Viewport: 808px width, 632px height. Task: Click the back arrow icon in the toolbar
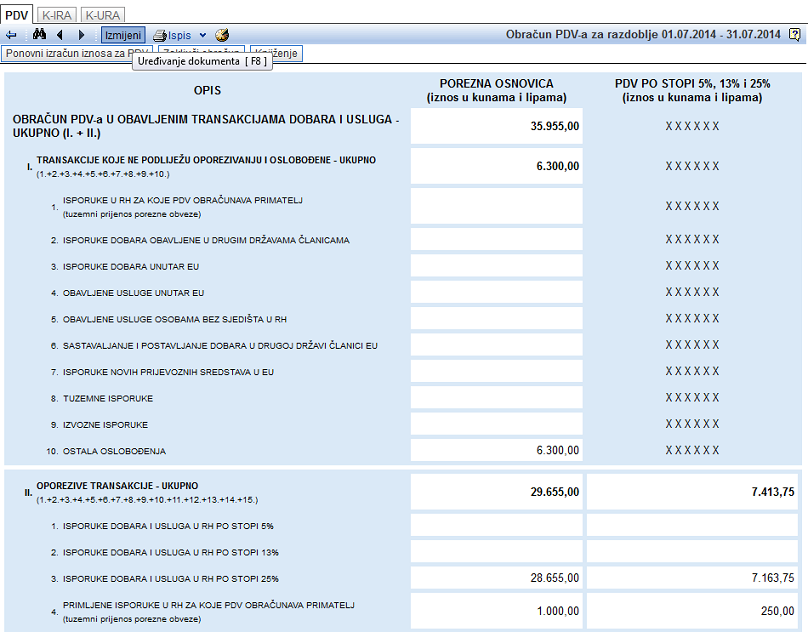[x=11, y=35]
